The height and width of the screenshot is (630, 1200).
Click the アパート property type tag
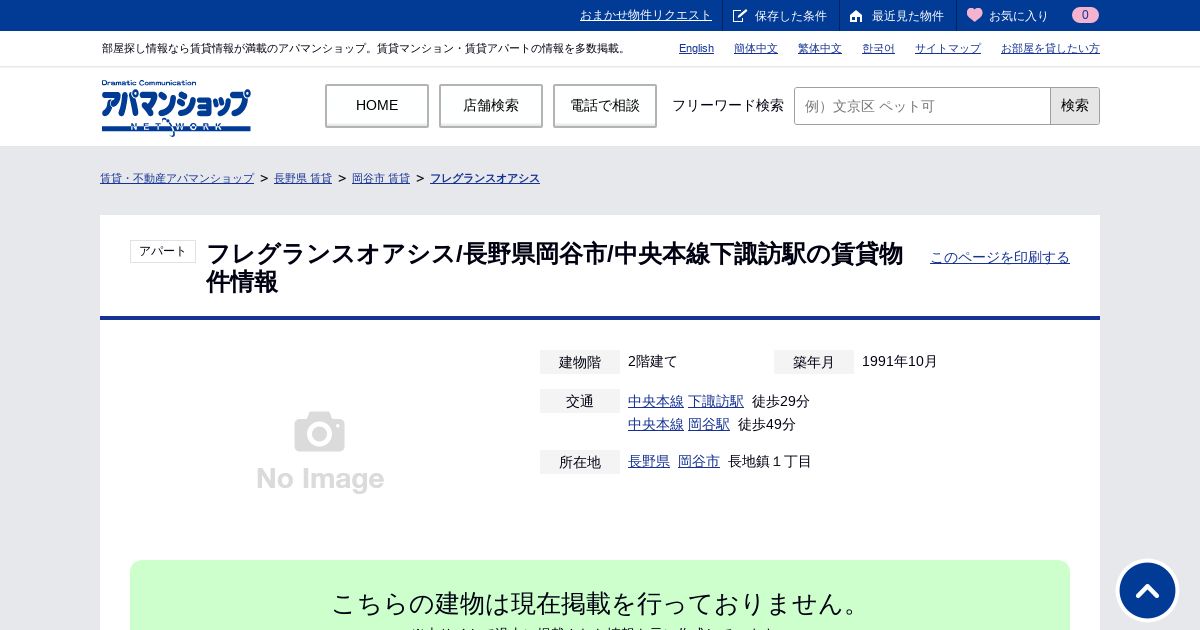click(x=163, y=251)
